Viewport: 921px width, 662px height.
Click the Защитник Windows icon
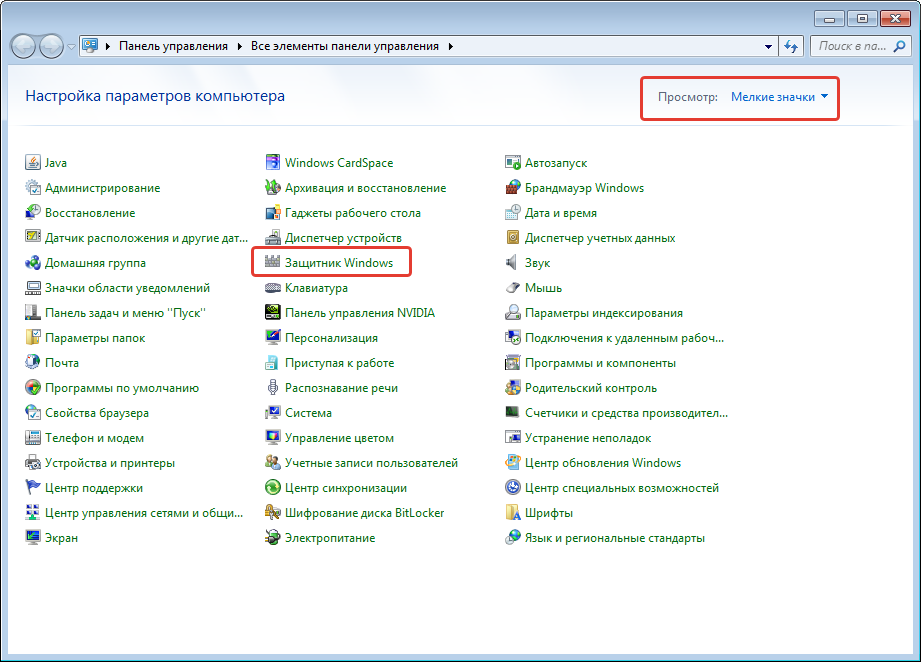tap(273, 263)
